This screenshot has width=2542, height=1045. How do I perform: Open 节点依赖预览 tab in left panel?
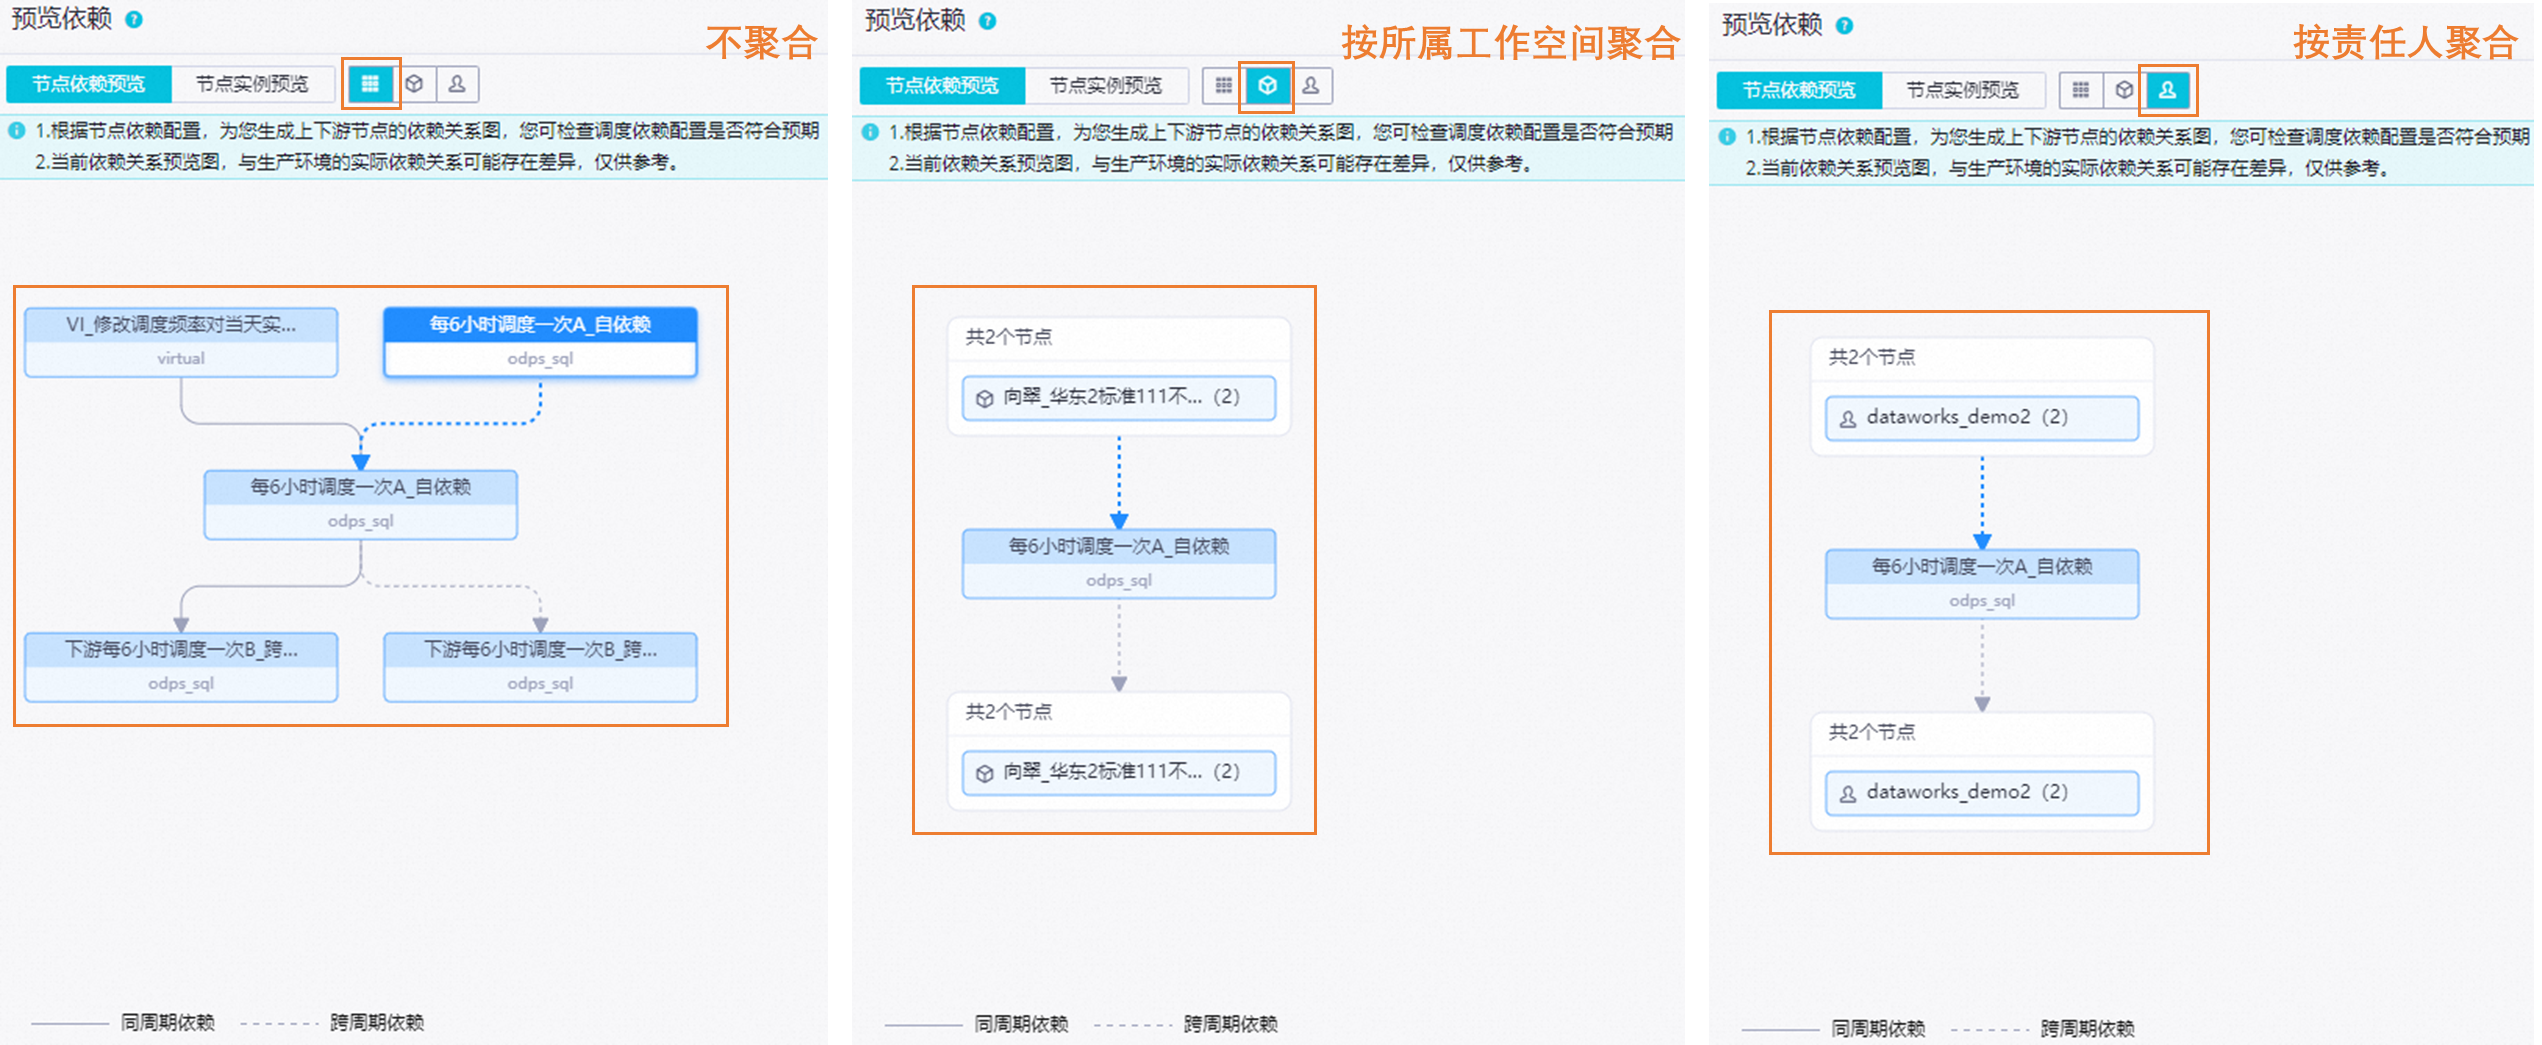[89, 84]
